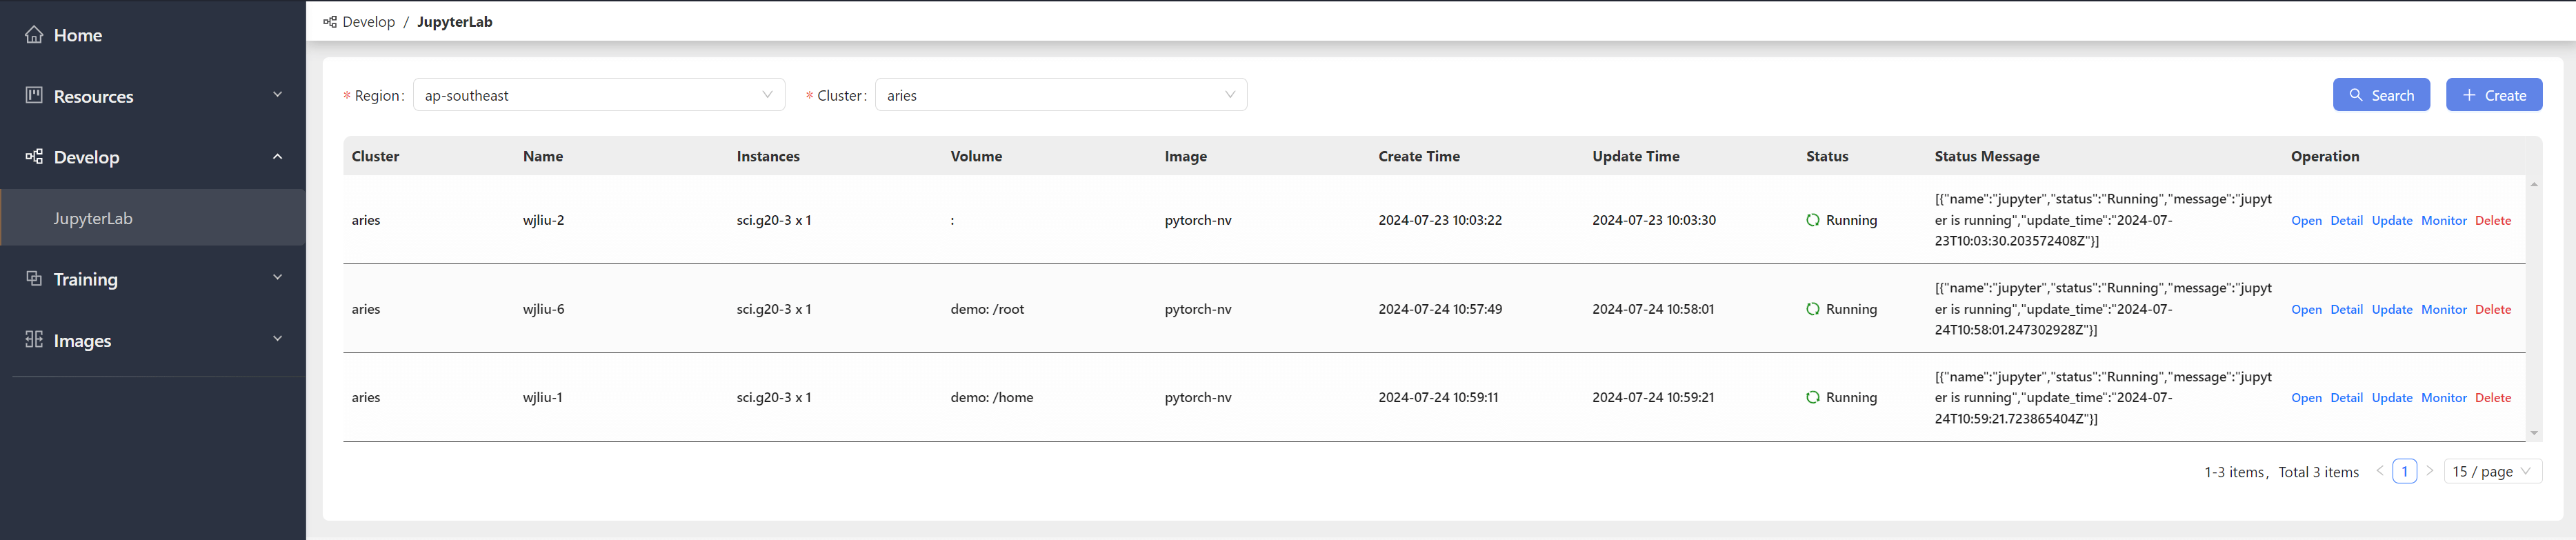2576x540 pixels.
Task: Click the Develop node icon in sidebar
Action: pos(34,156)
